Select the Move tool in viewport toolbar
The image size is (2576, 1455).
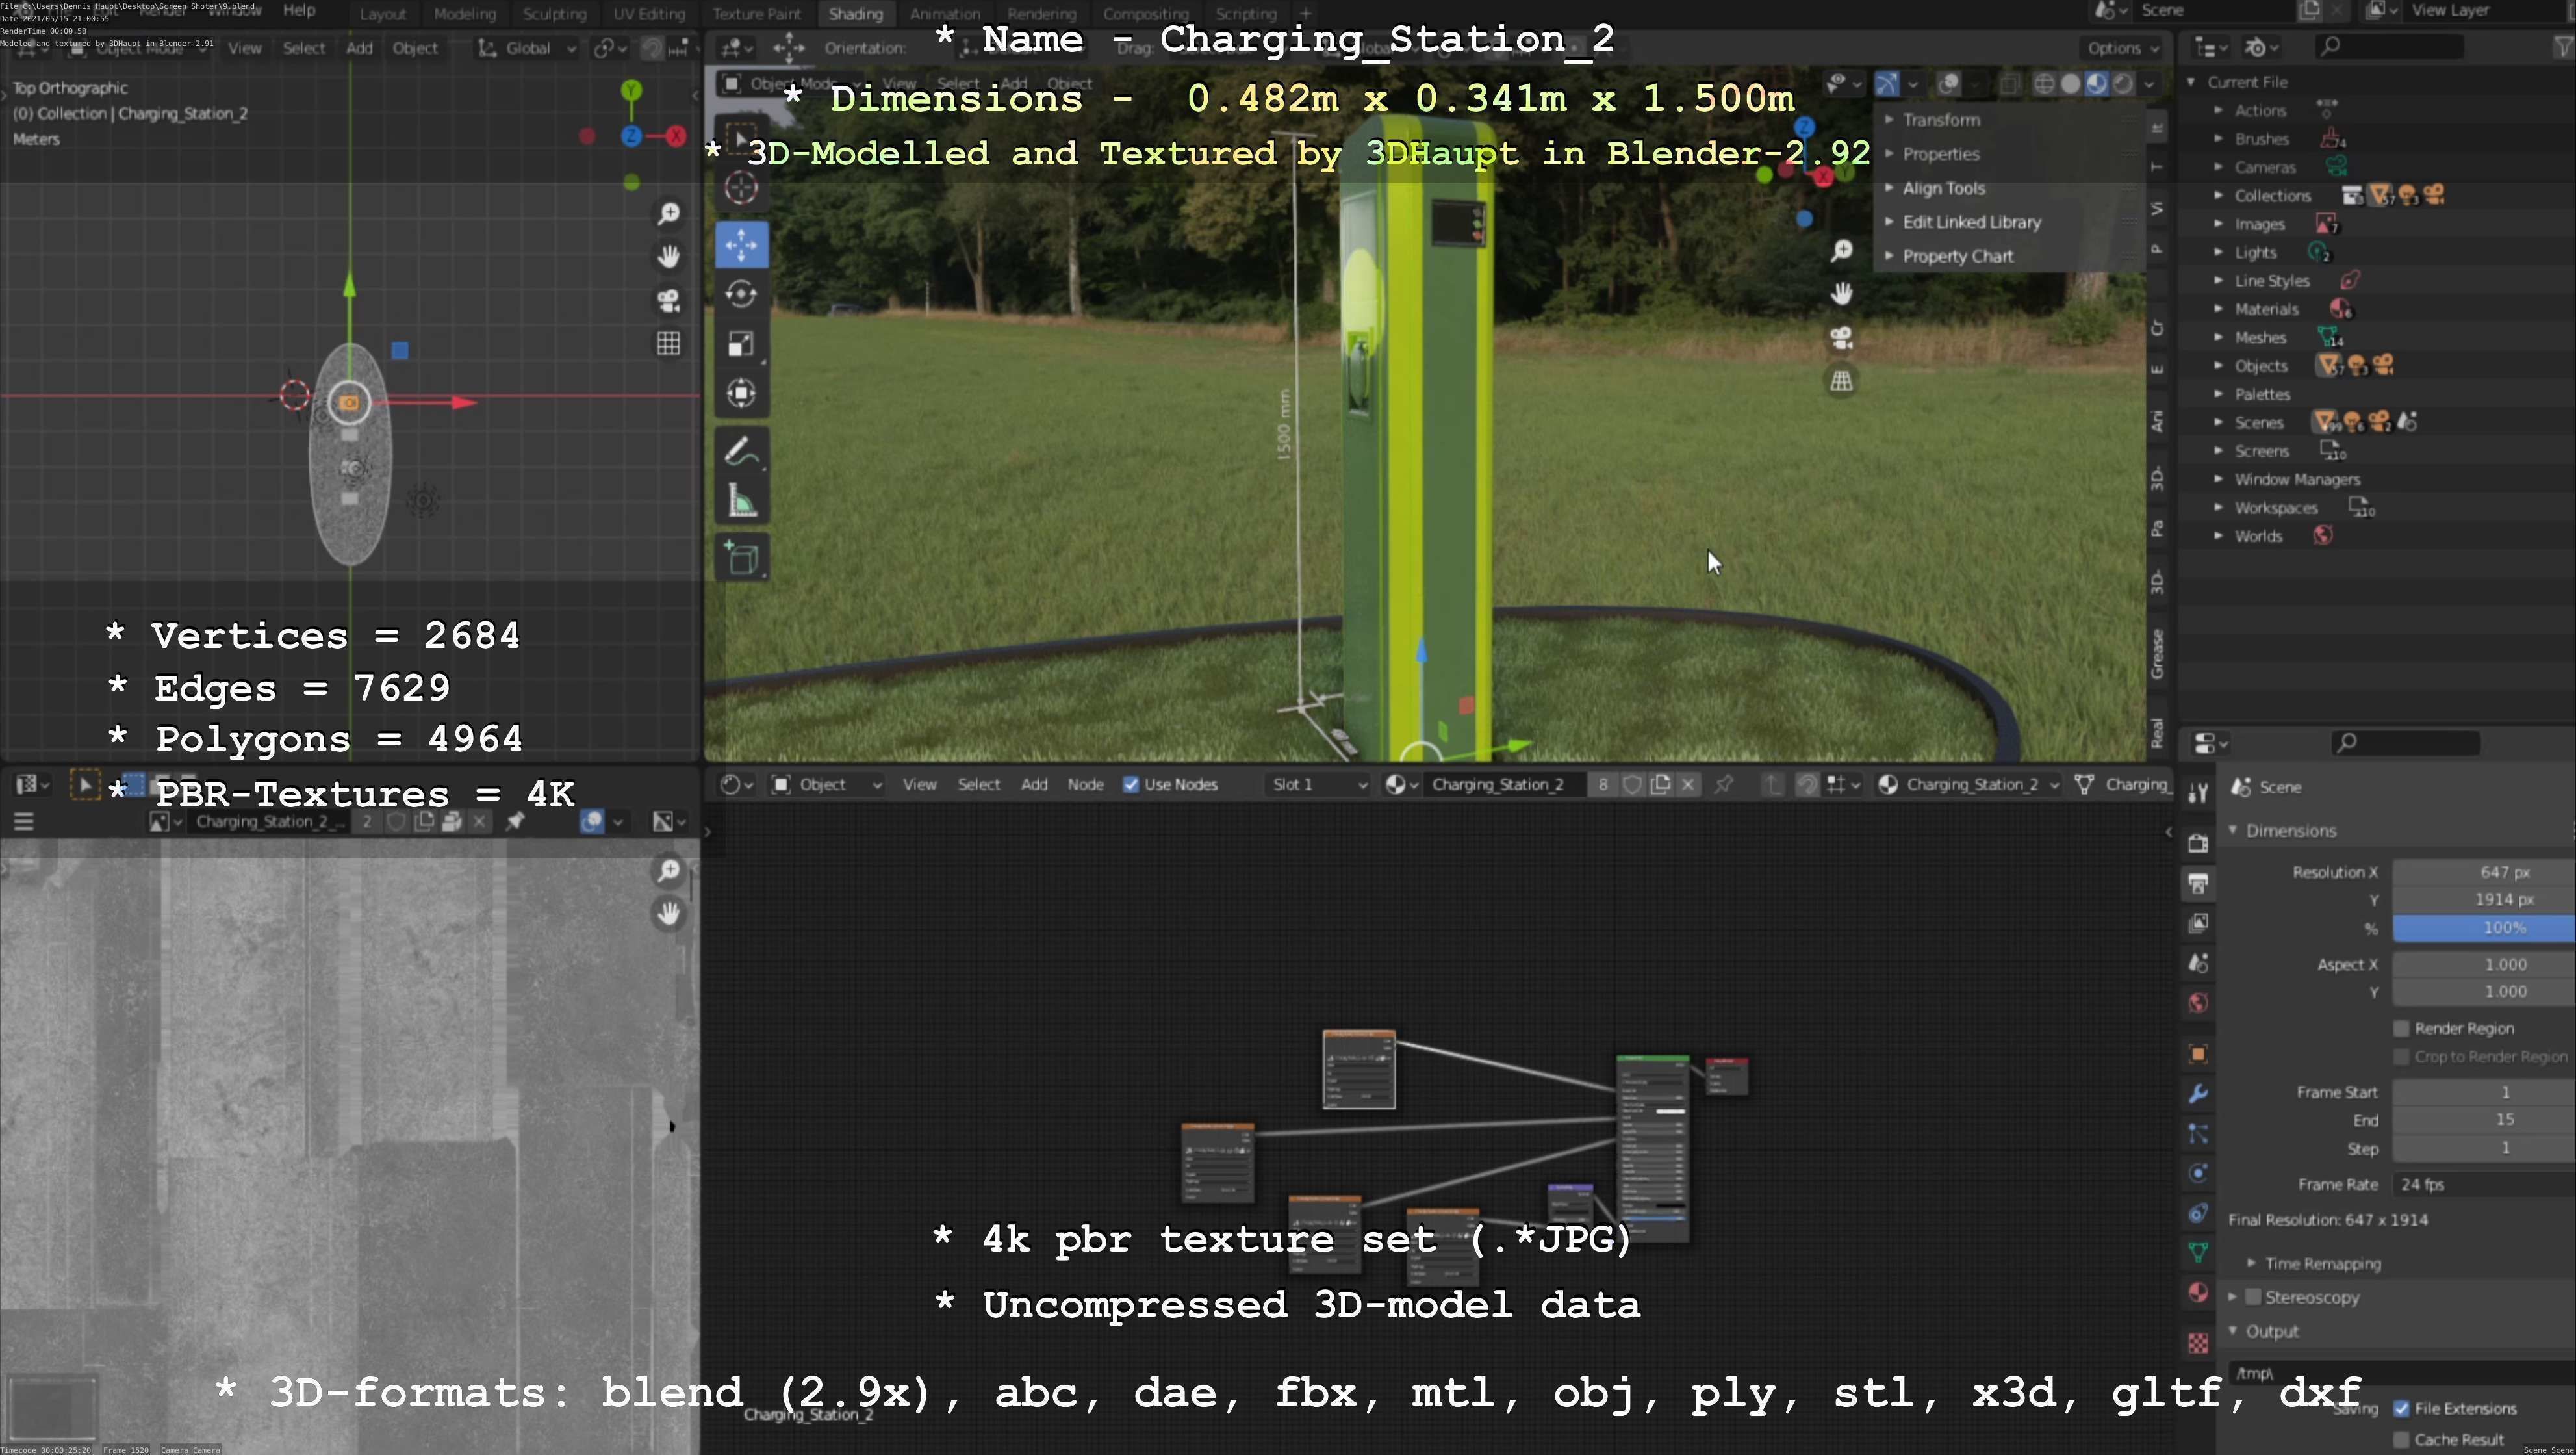(741, 245)
